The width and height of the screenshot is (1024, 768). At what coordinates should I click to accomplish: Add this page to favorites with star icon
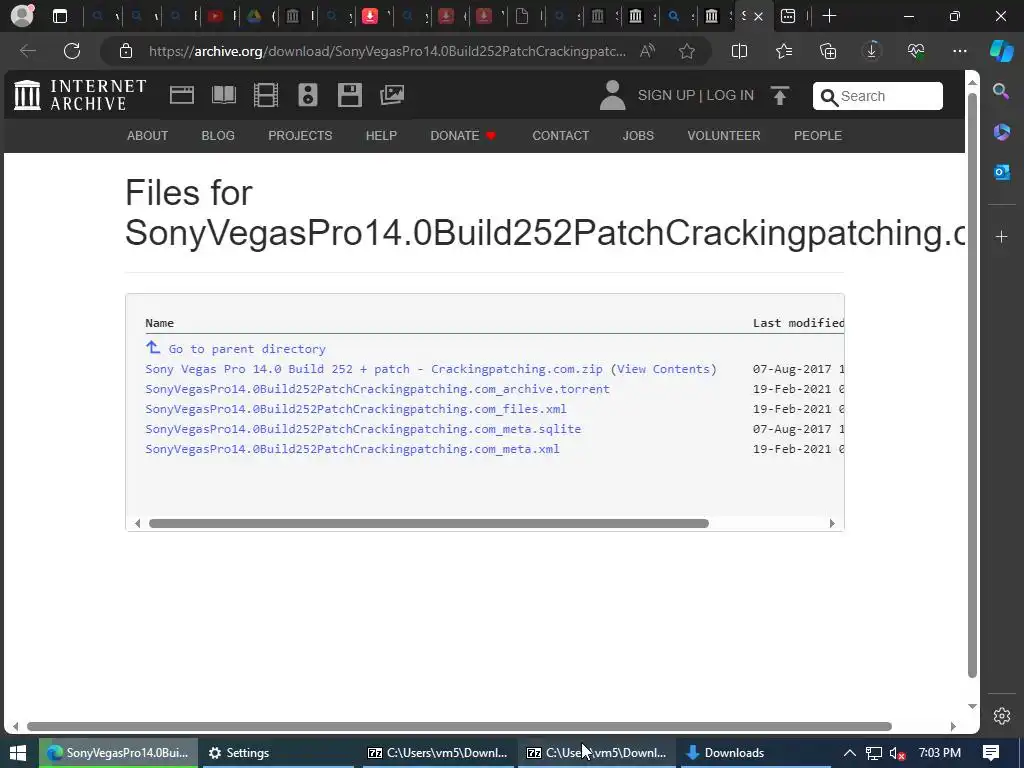click(686, 51)
